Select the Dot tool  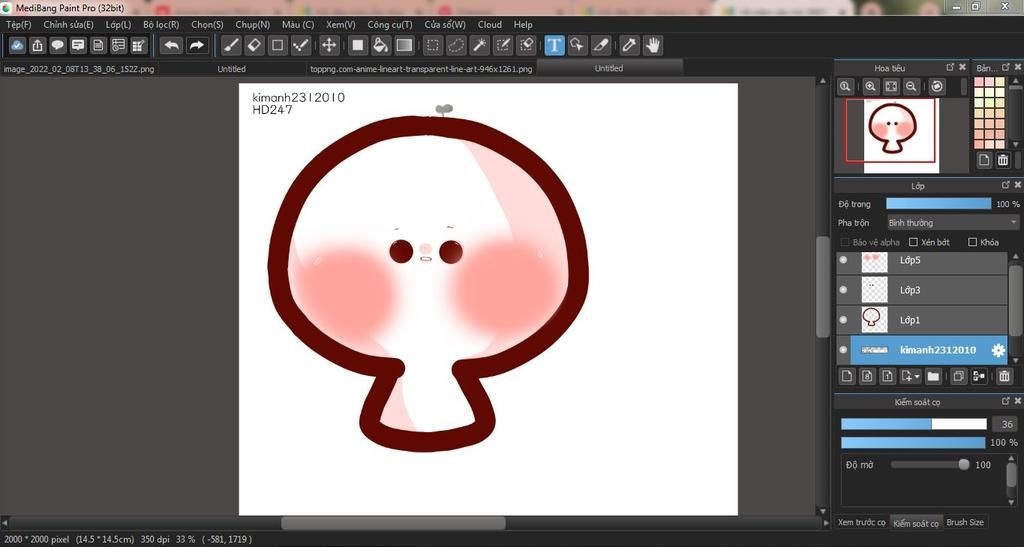(x=300, y=45)
